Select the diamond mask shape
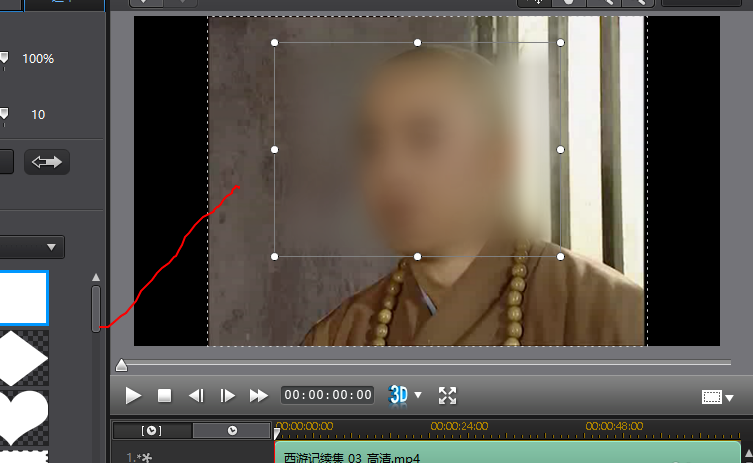This screenshot has height=463, width=753. (24, 358)
